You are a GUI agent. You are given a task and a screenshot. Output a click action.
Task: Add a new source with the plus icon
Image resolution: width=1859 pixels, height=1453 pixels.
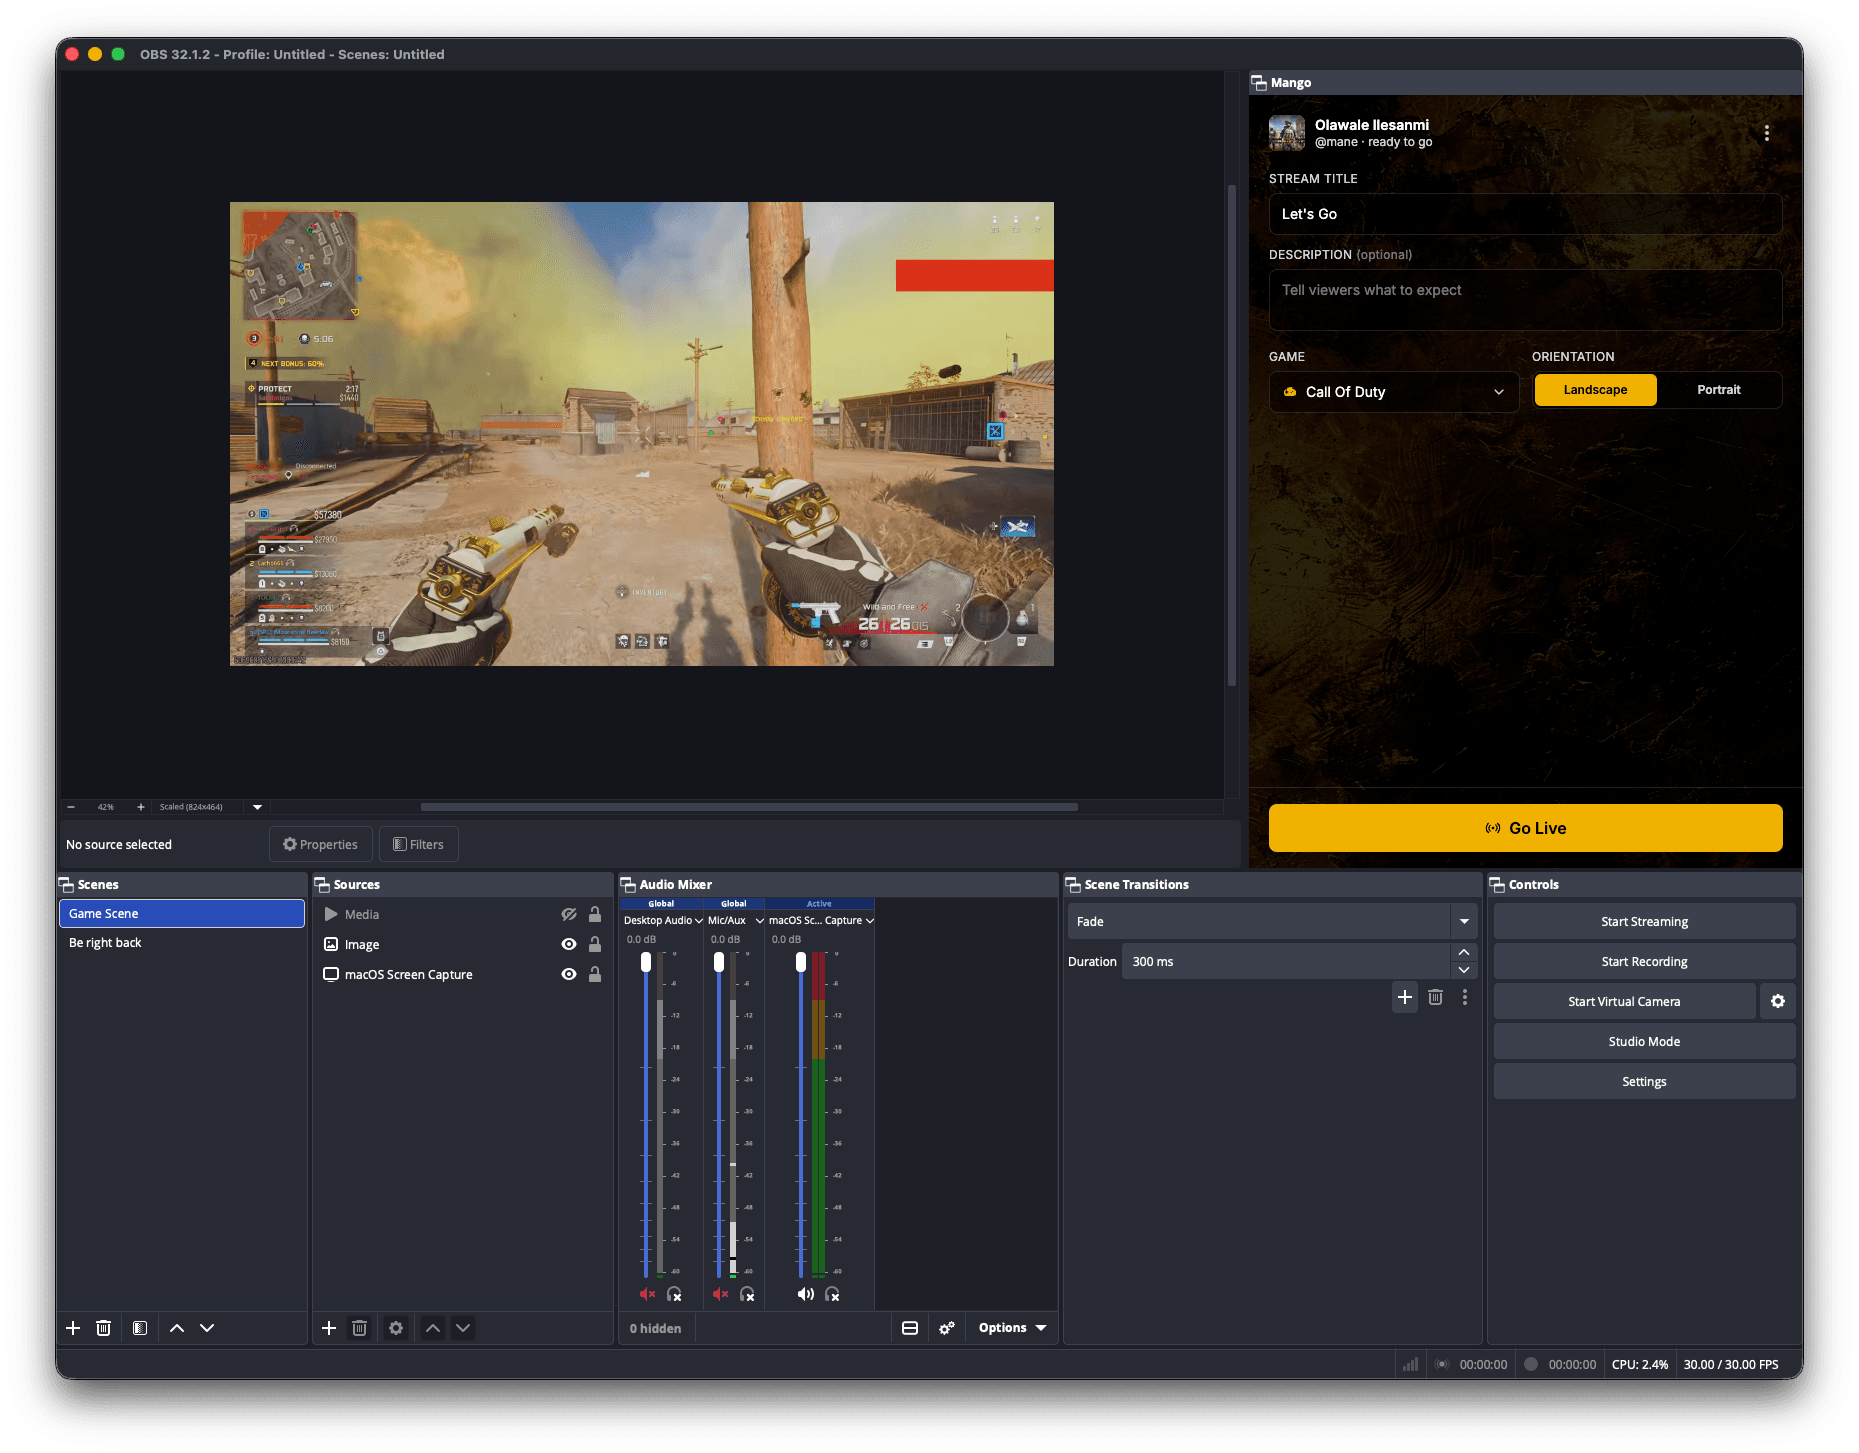pyautogui.click(x=329, y=1328)
